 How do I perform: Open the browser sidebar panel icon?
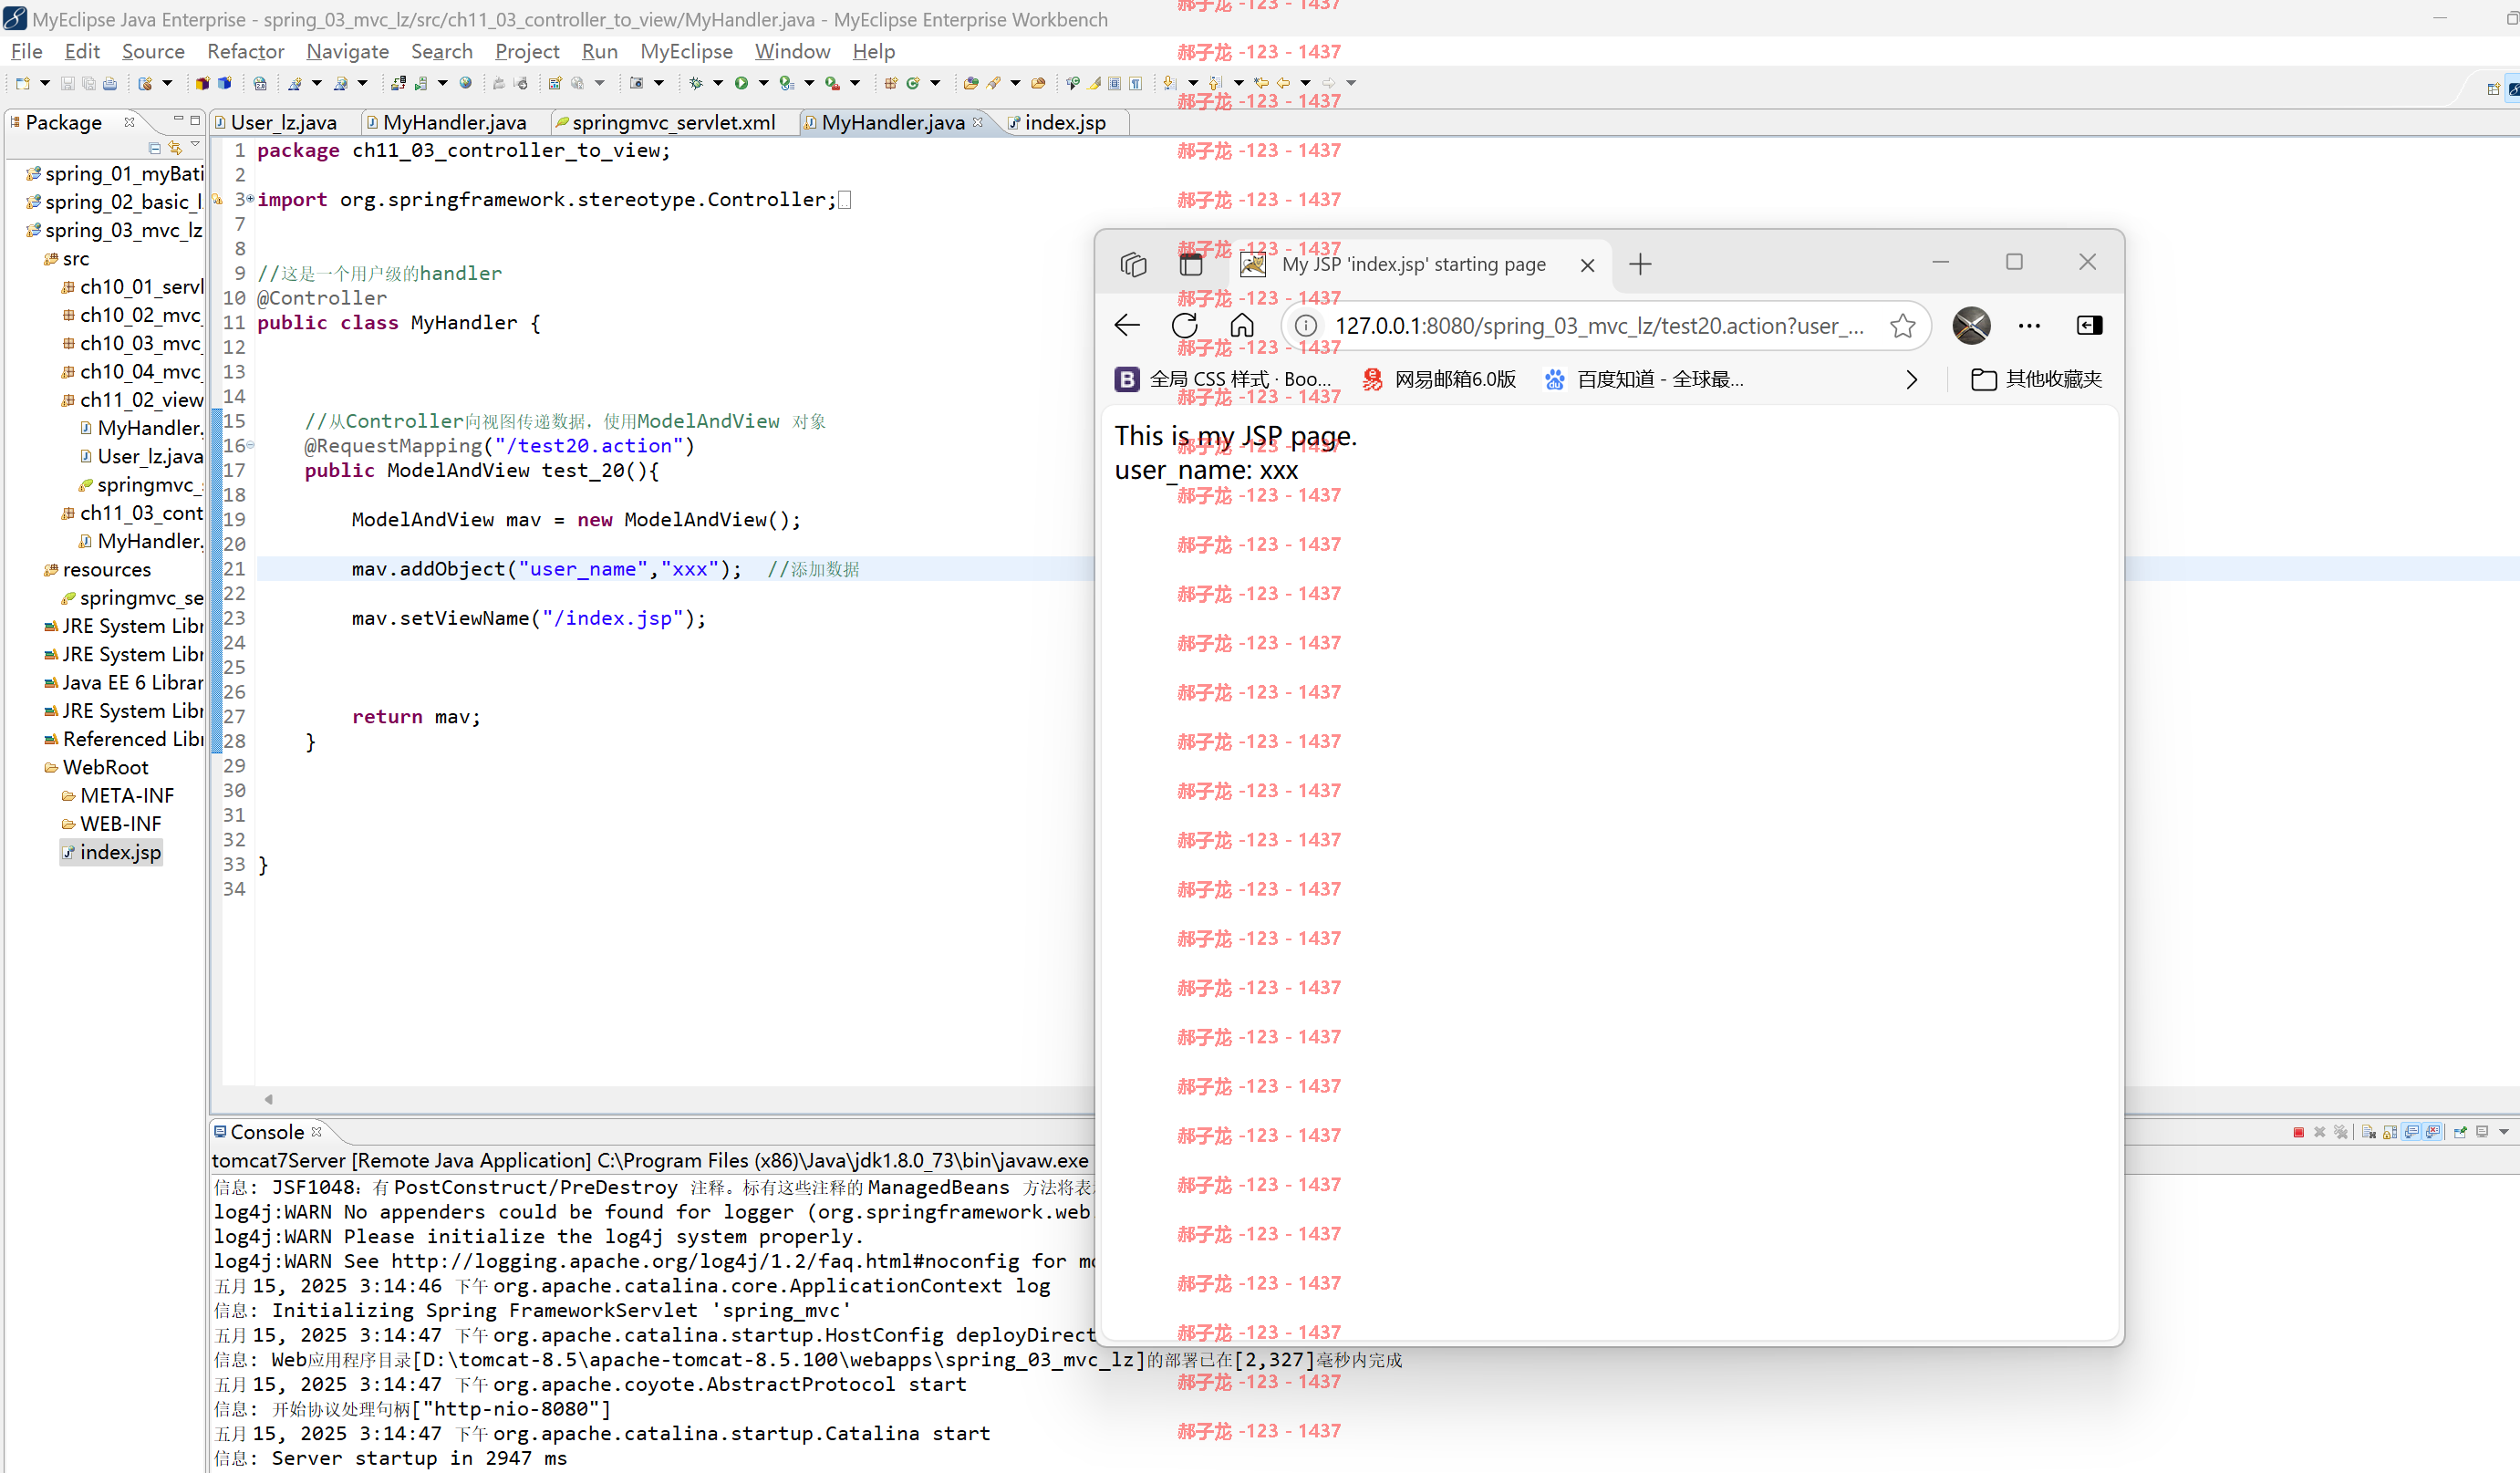coord(2089,325)
